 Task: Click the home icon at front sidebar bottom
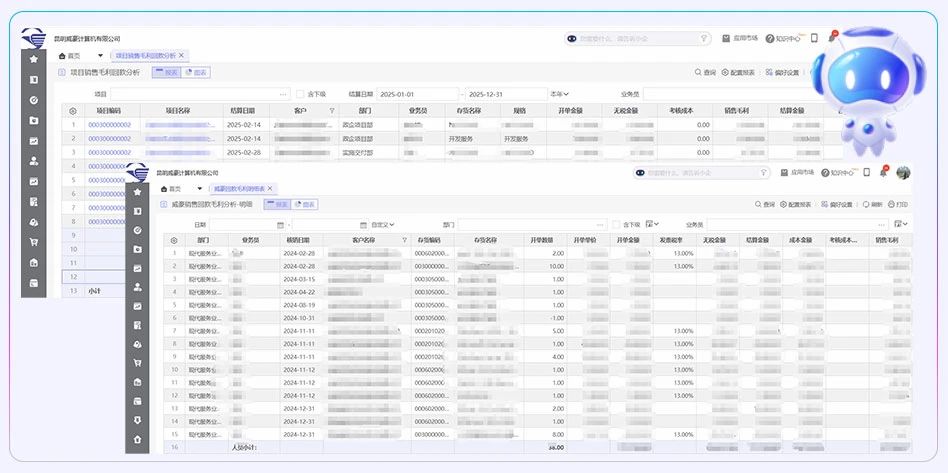137,439
